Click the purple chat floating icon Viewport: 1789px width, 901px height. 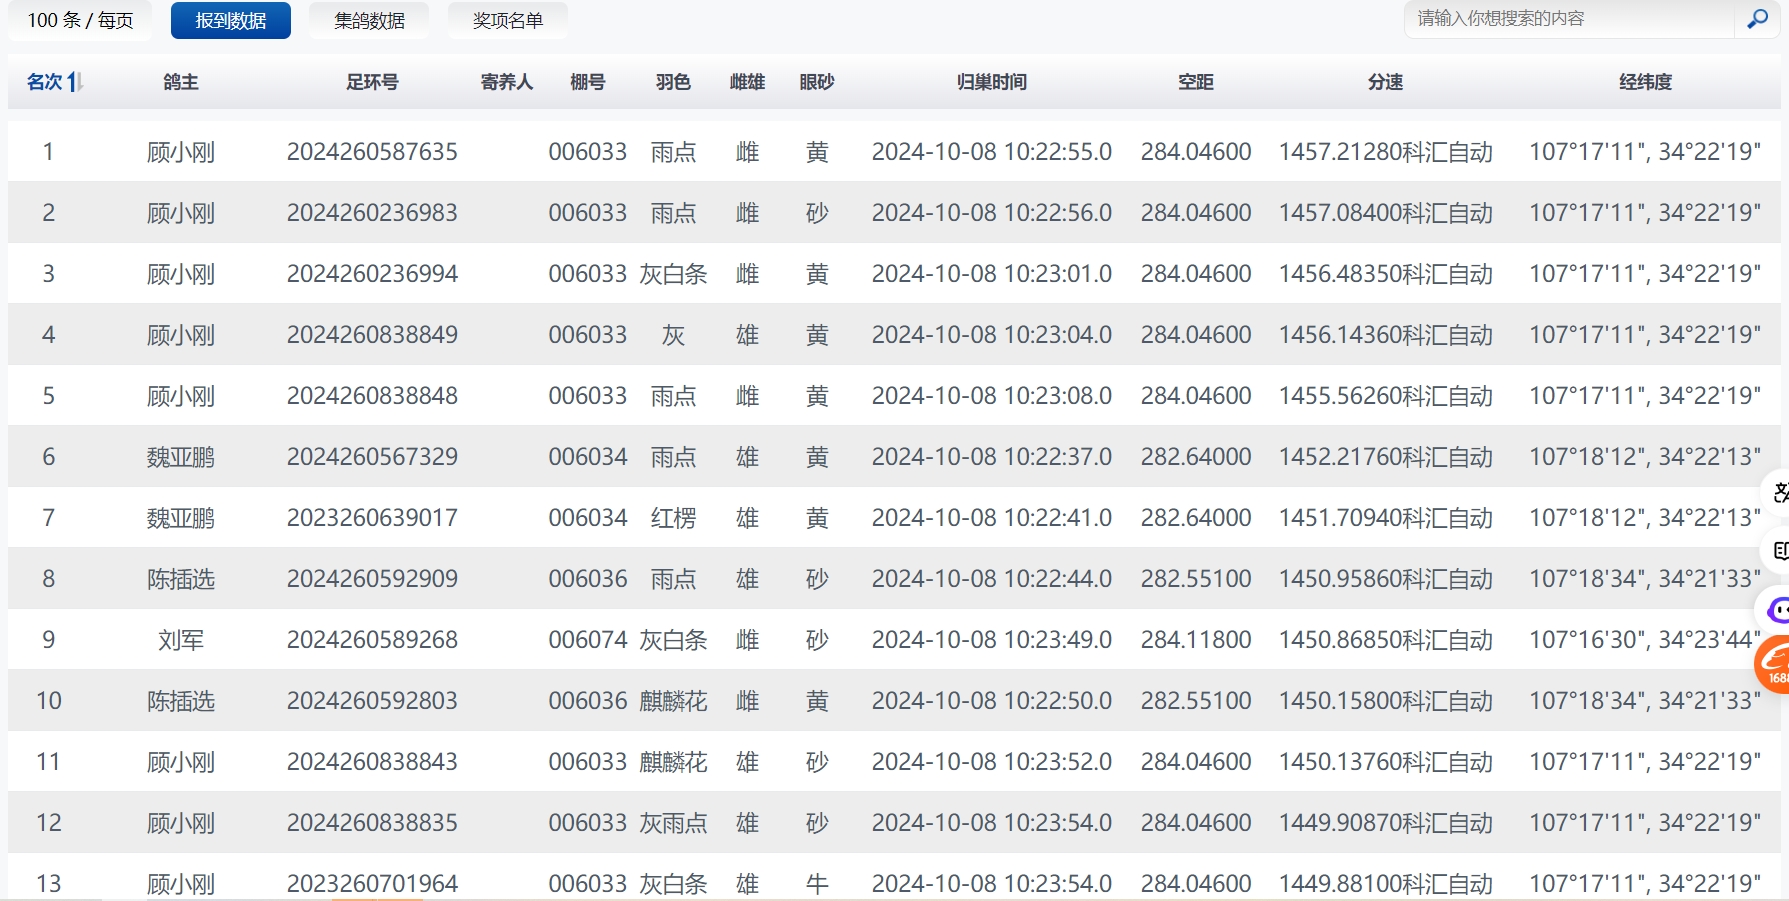(1776, 609)
